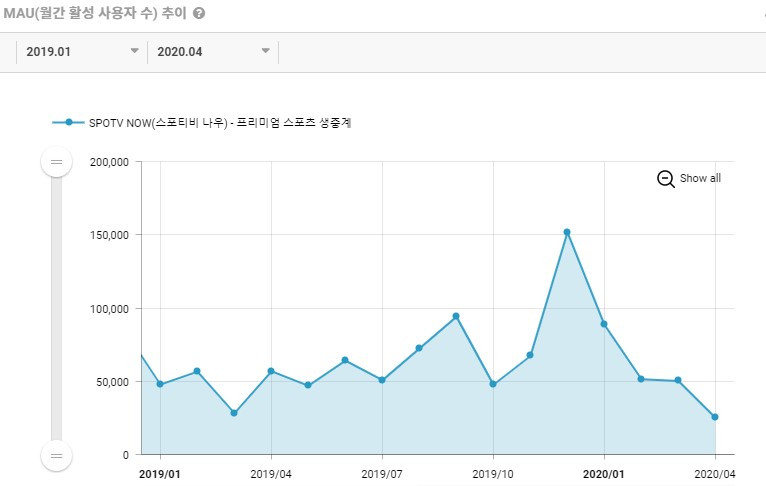This screenshot has height=486, width=766.
Task: Click the help question mark icon beside MAU title
Action: (x=199, y=13)
